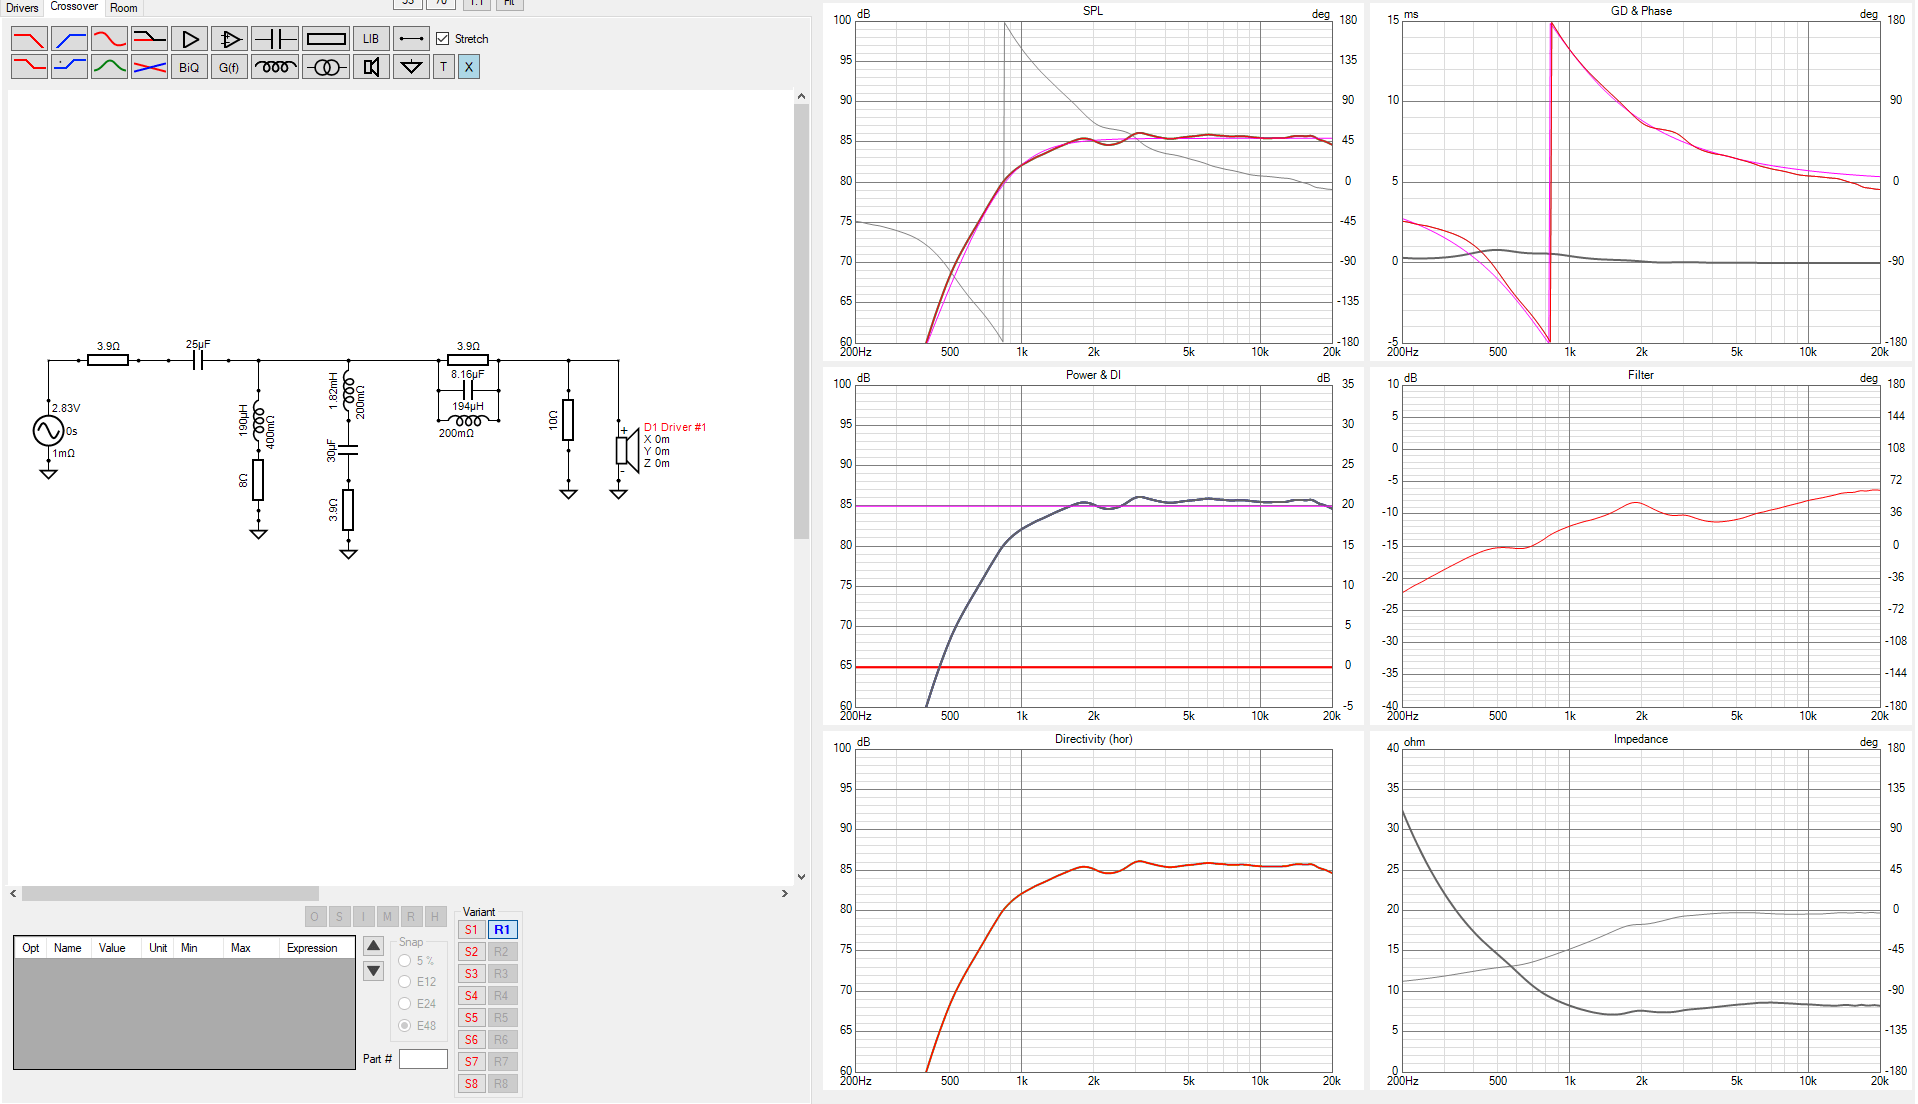Insert a BiQ biquad block
1918x1104 pixels.
(189, 67)
